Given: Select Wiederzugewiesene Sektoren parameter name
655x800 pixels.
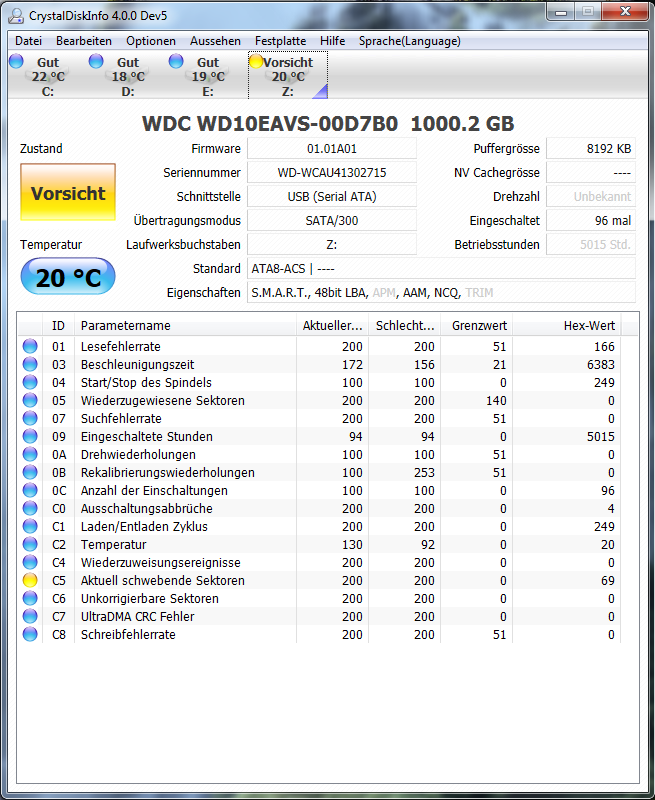Looking at the screenshot, I should click(163, 401).
